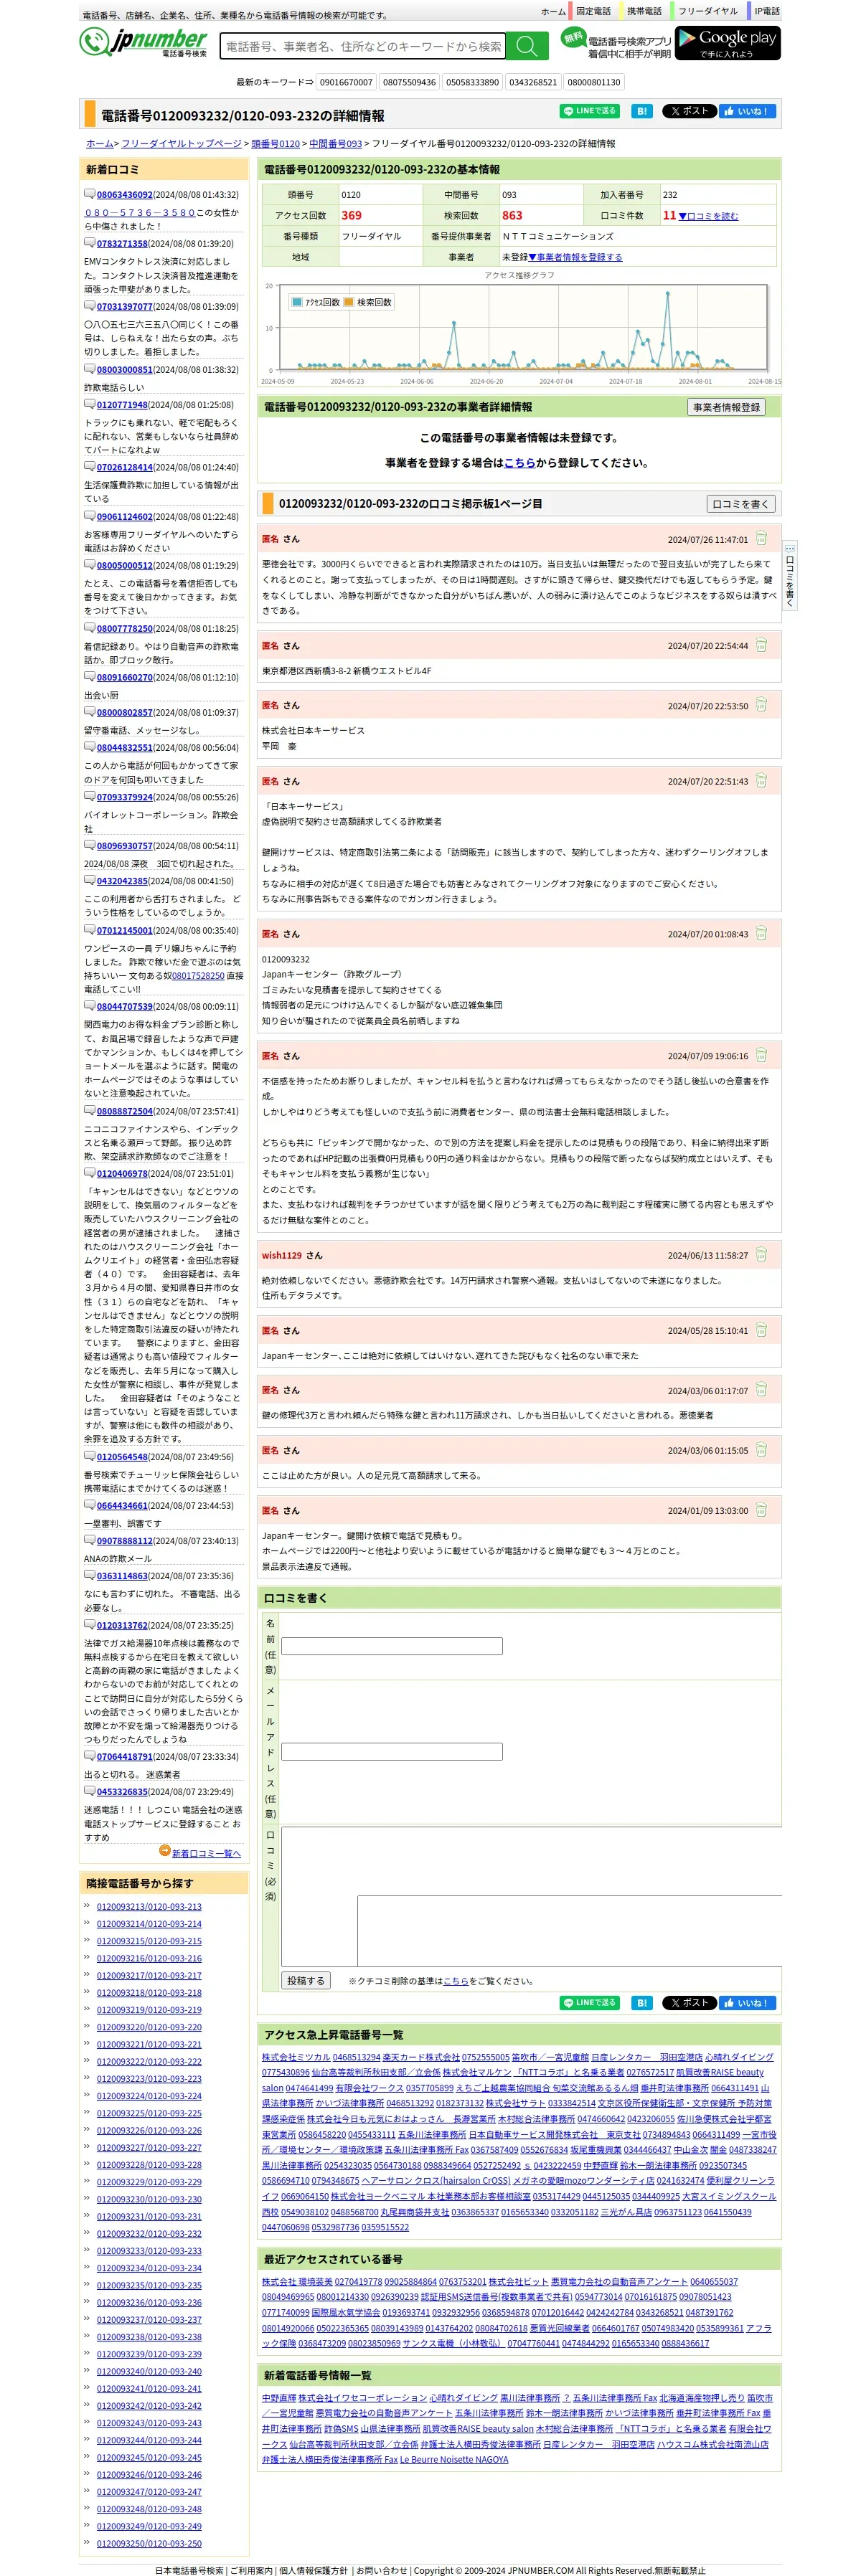Open recent keyword 08000801130
861x2576 pixels.
pyautogui.click(x=594, y=82)
